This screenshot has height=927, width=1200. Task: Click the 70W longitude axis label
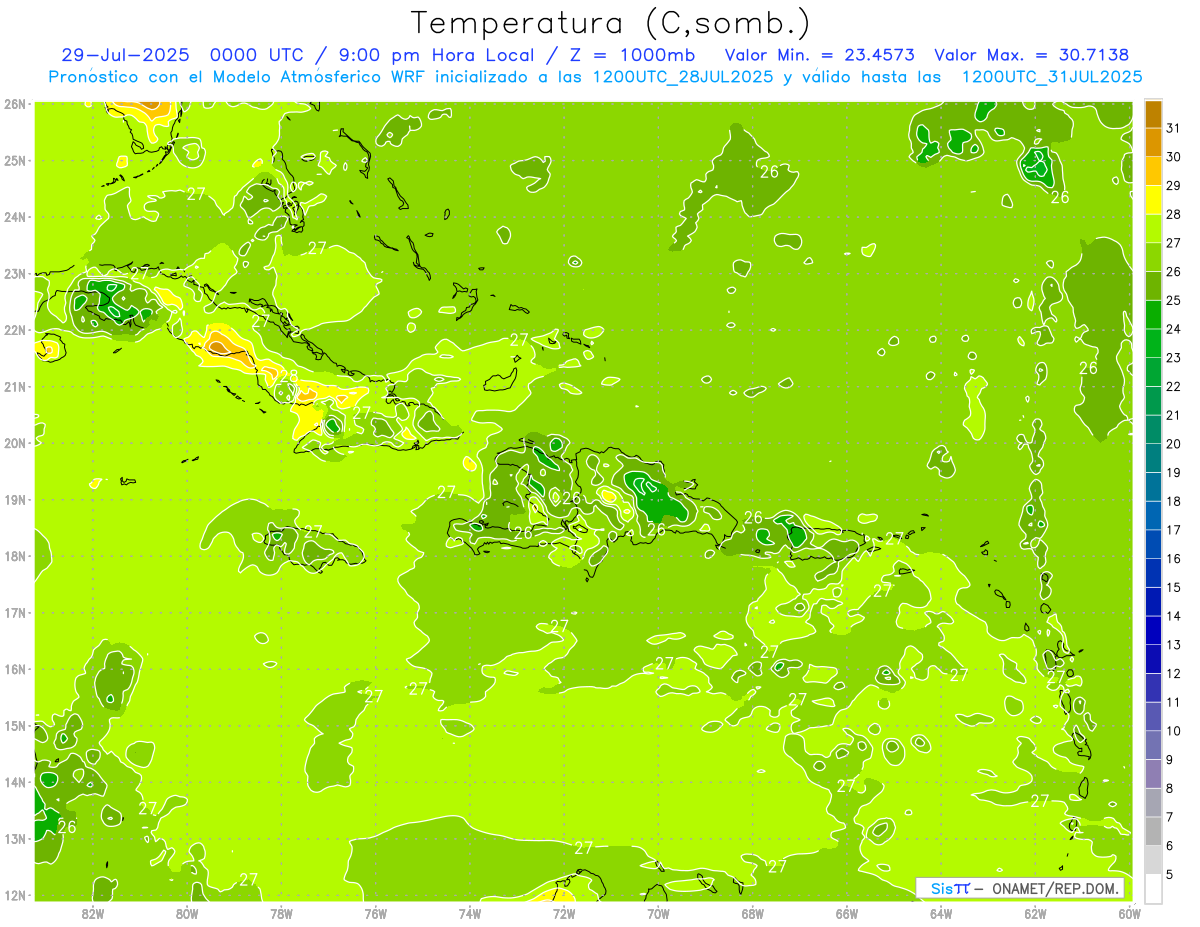tap(658, 913)
